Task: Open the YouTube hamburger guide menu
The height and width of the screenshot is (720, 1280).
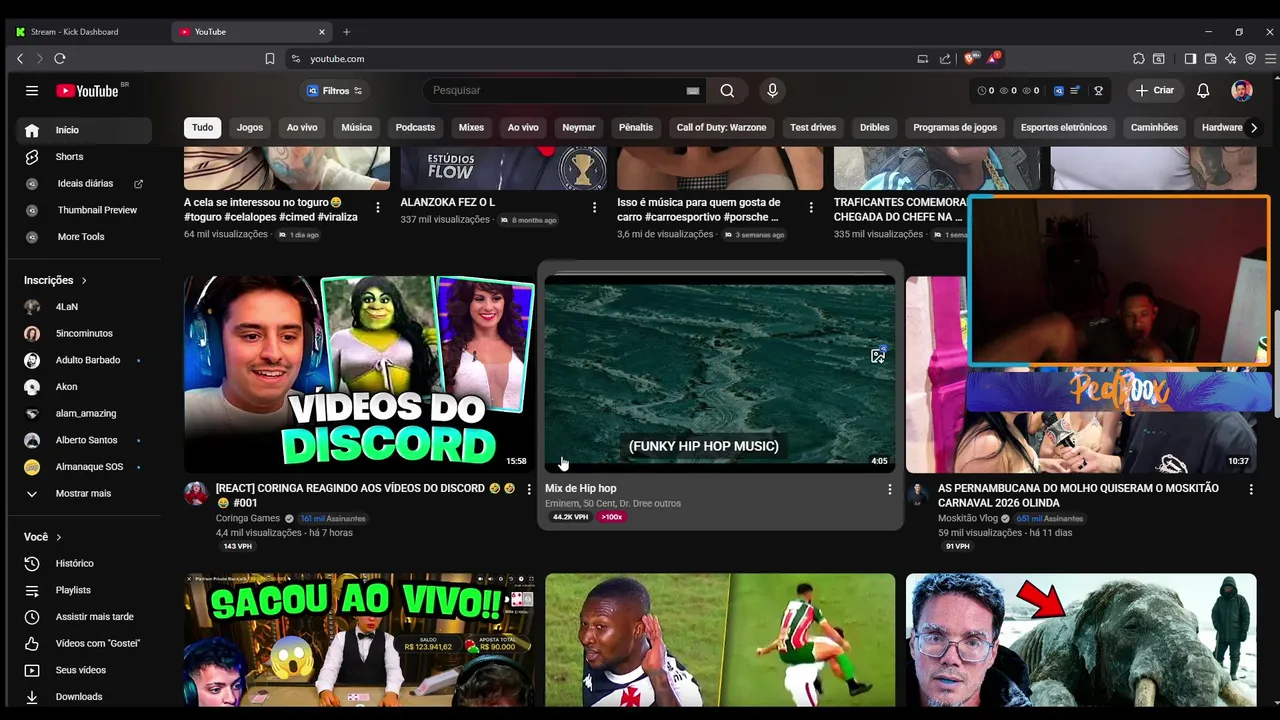Action: click(x=32, y=91)
